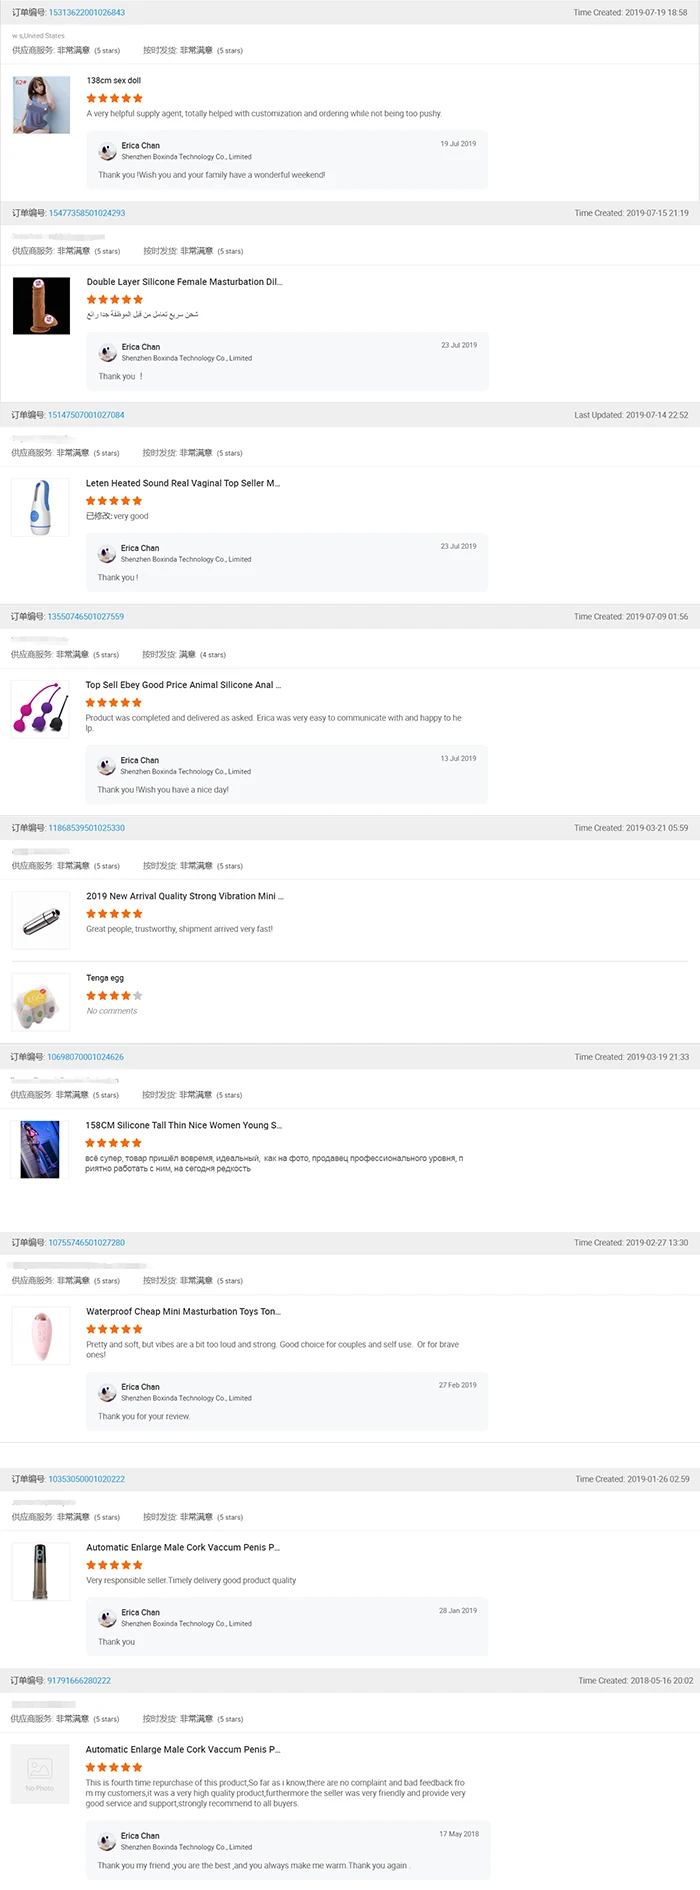Open order number 13550746501027559

click(x=86, y=617)
